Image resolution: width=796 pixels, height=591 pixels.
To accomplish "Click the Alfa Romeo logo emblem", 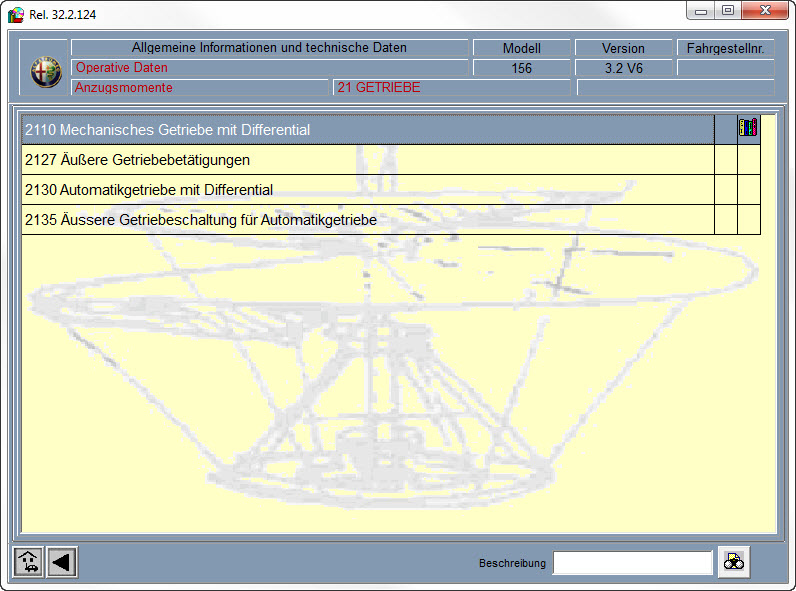I will 45,72.
